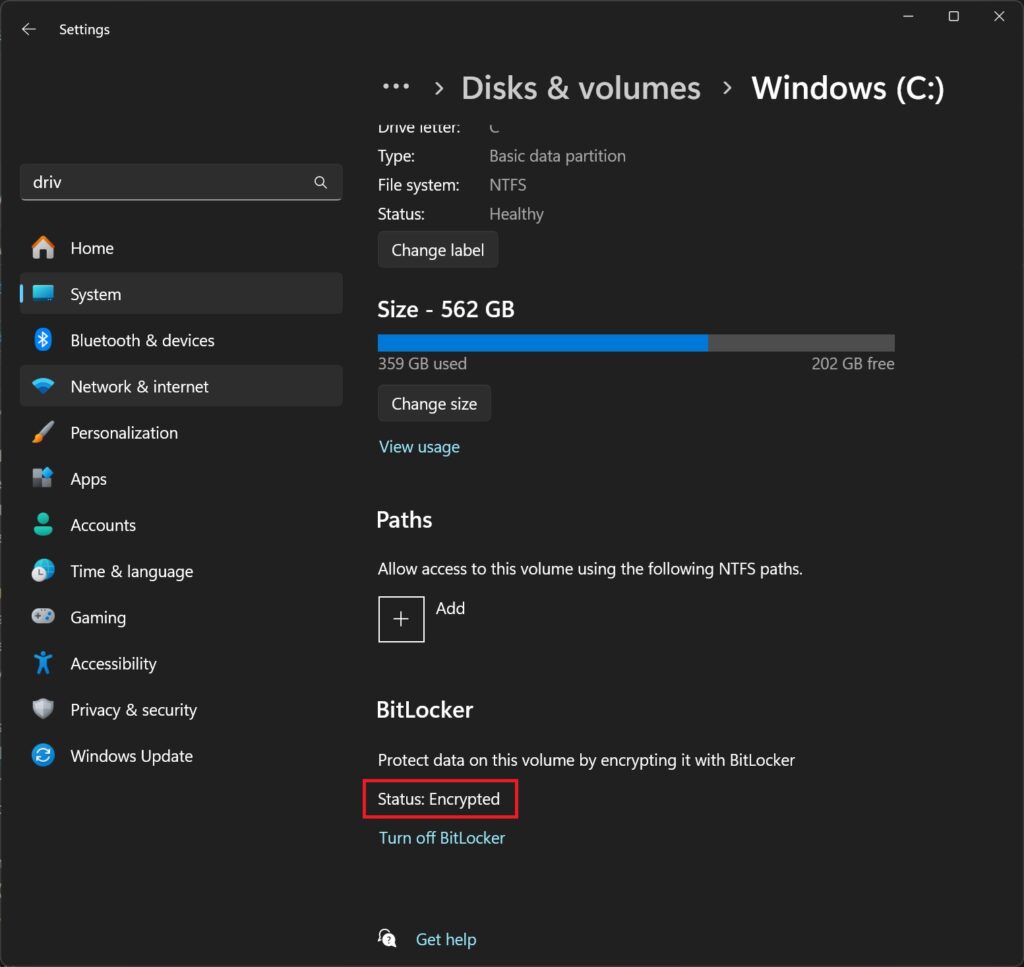The width and height of the screenshot is (1024, 967).
Task: Select the Windows (C:) breadcrumb
Action: tap(847, 88)
